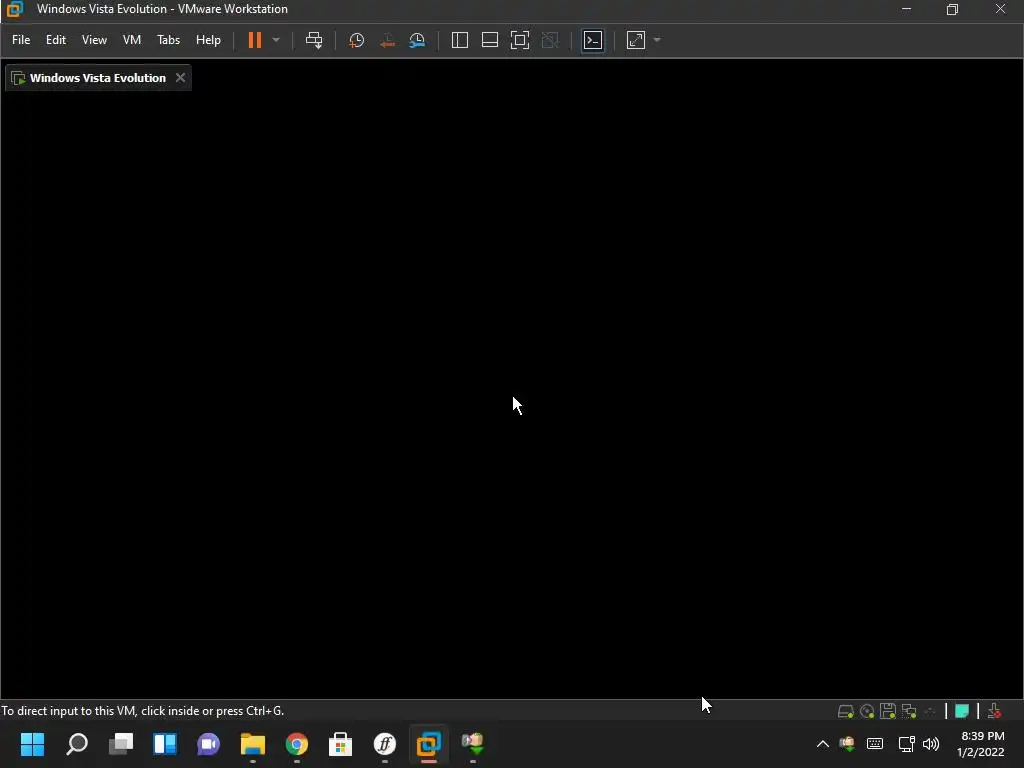Open File Explorer from taskbar

point(253,744)
